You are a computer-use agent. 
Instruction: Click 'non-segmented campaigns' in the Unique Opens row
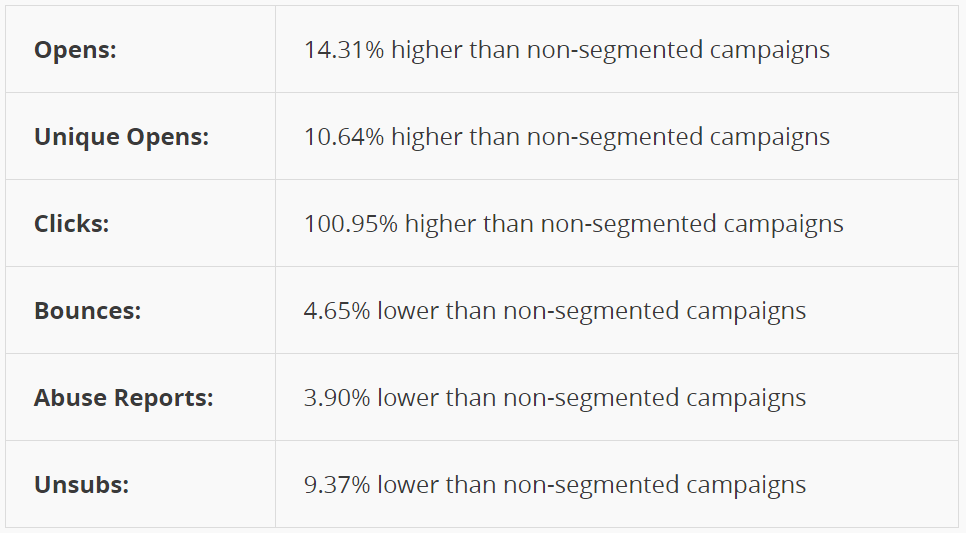678,137
